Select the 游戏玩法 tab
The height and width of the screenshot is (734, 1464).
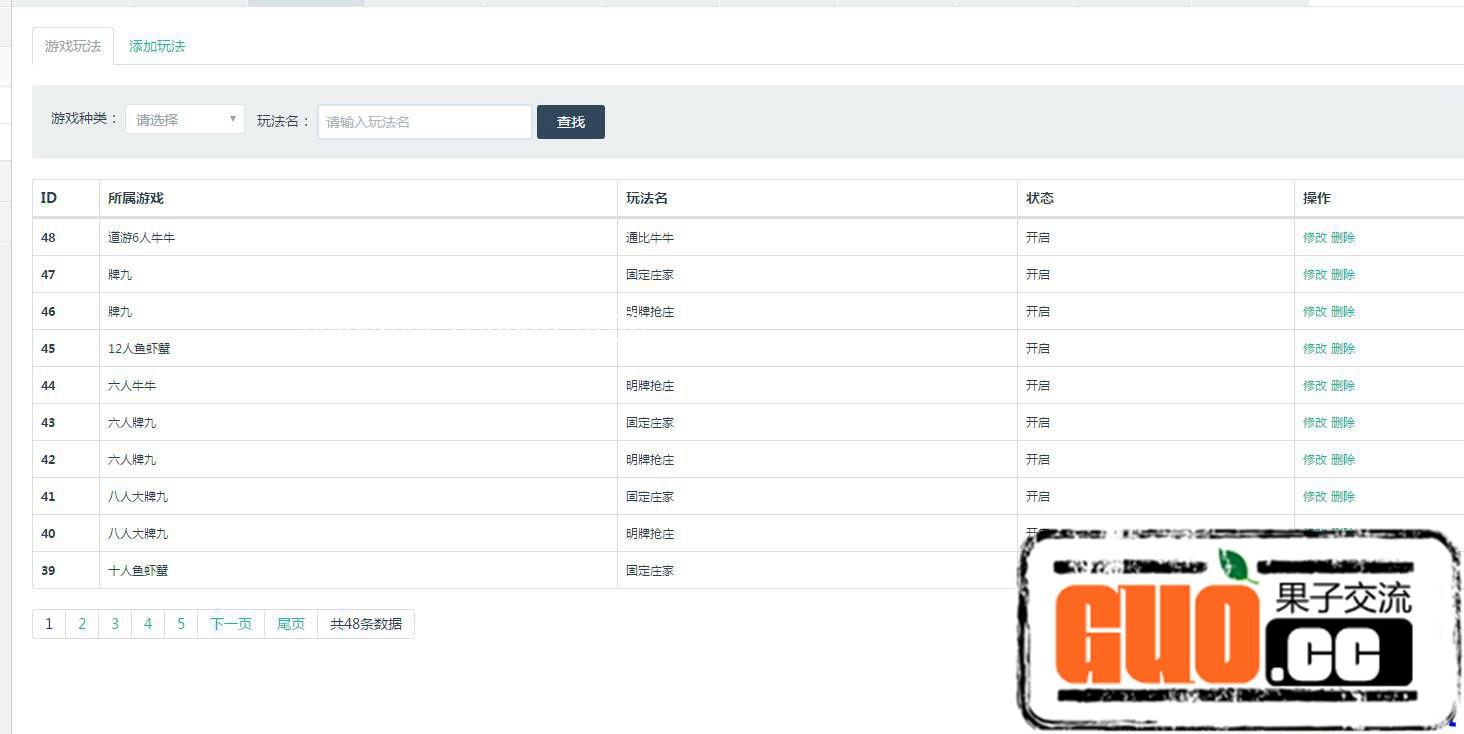tap(73, 46)
